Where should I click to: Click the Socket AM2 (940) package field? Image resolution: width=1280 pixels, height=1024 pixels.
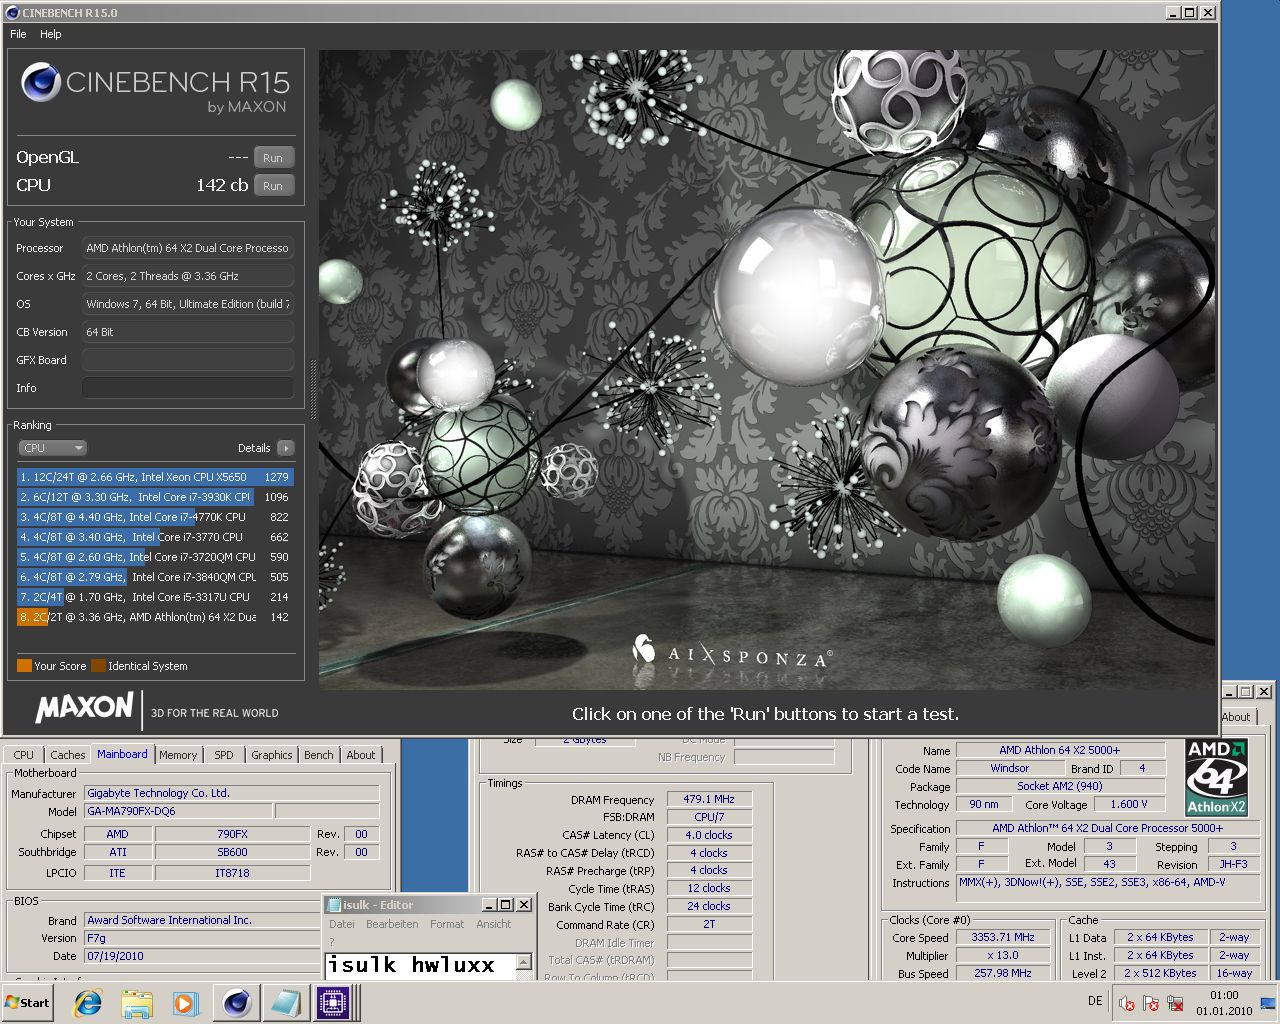pyautogui.click(x=1060, y=786)
